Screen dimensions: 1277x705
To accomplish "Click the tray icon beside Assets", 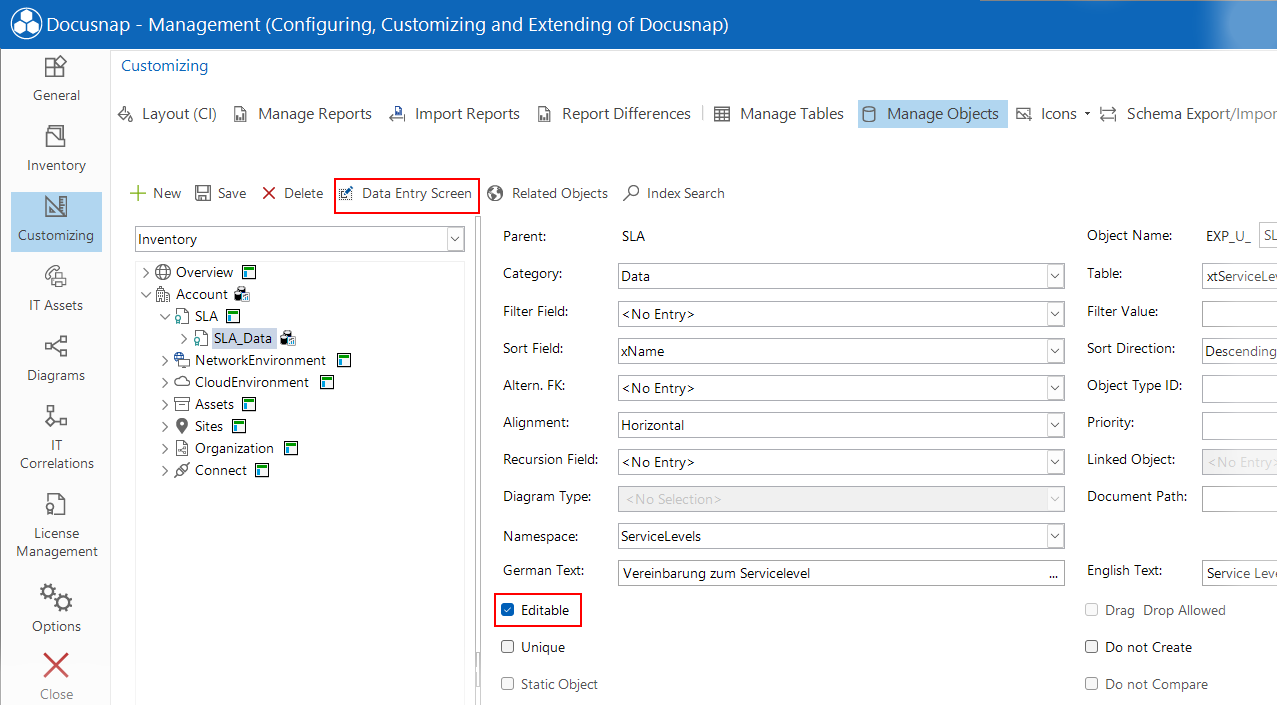I will (x=182, y=404).
